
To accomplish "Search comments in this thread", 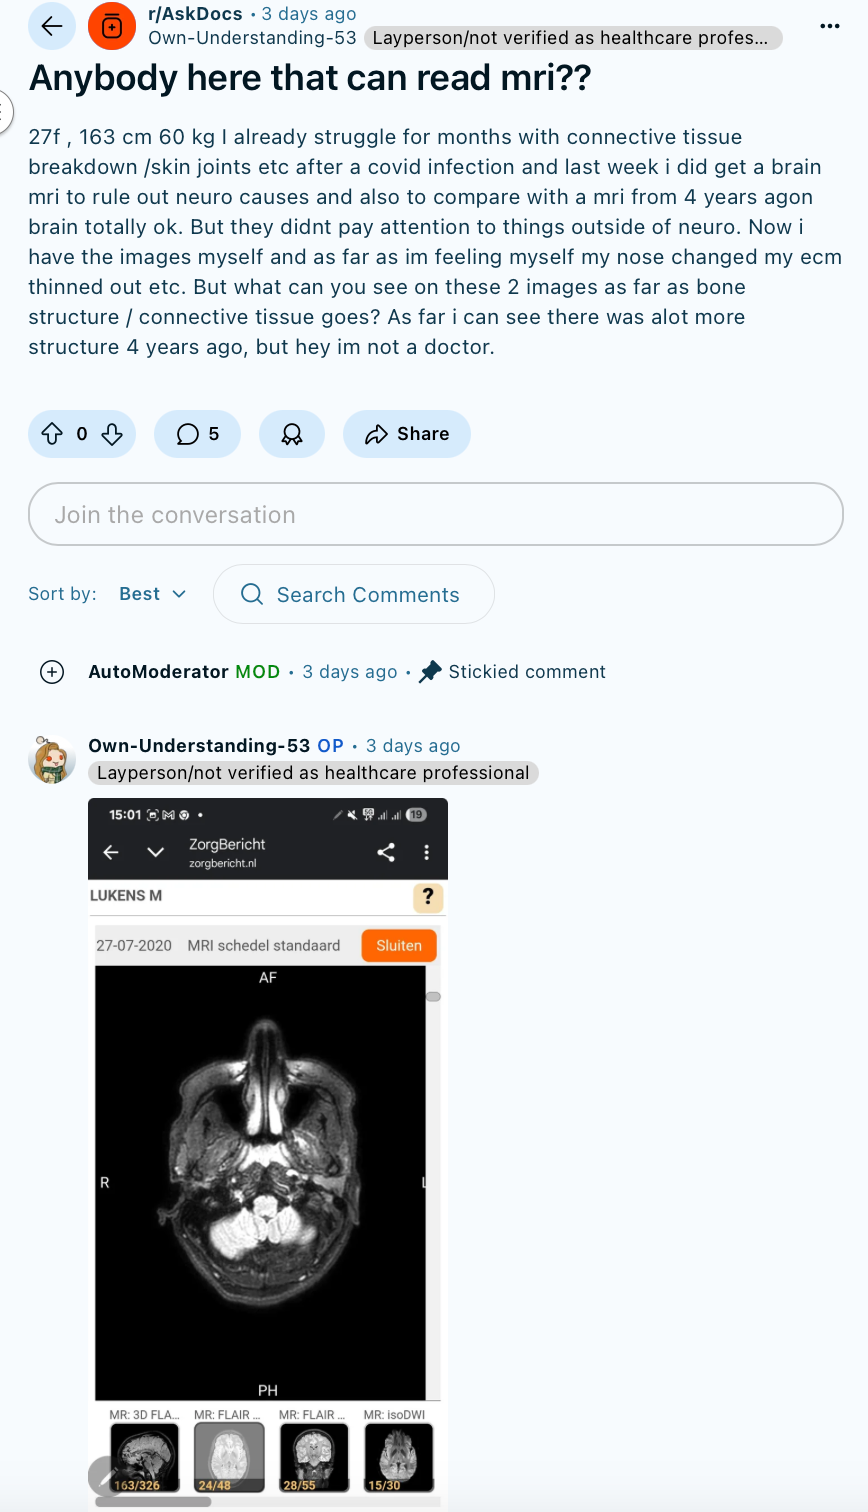I will click(x=354, y=594).
